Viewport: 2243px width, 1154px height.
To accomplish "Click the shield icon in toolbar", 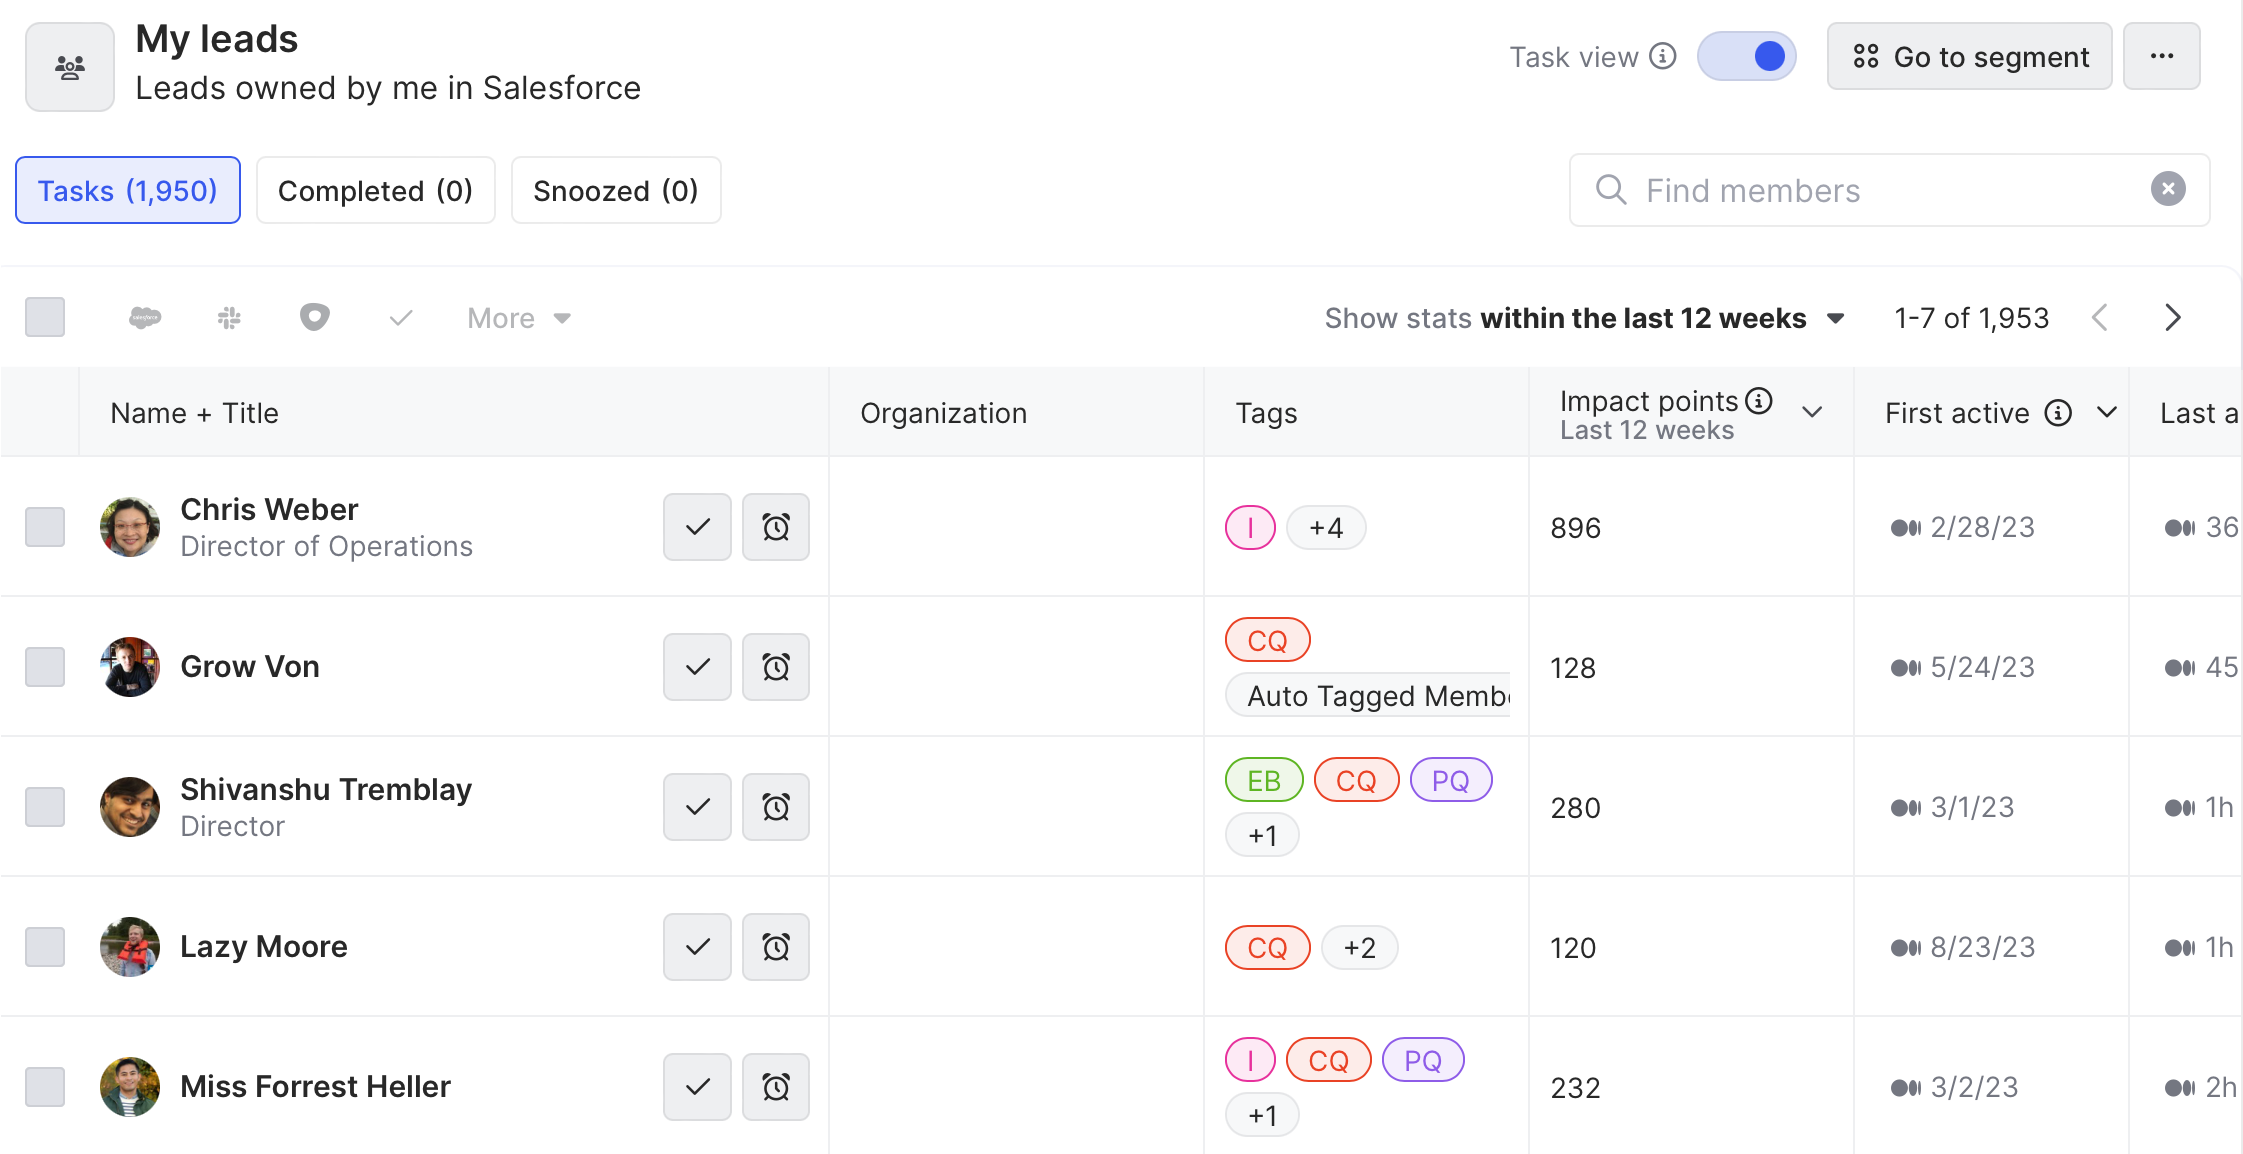I will tap(315, 318).
